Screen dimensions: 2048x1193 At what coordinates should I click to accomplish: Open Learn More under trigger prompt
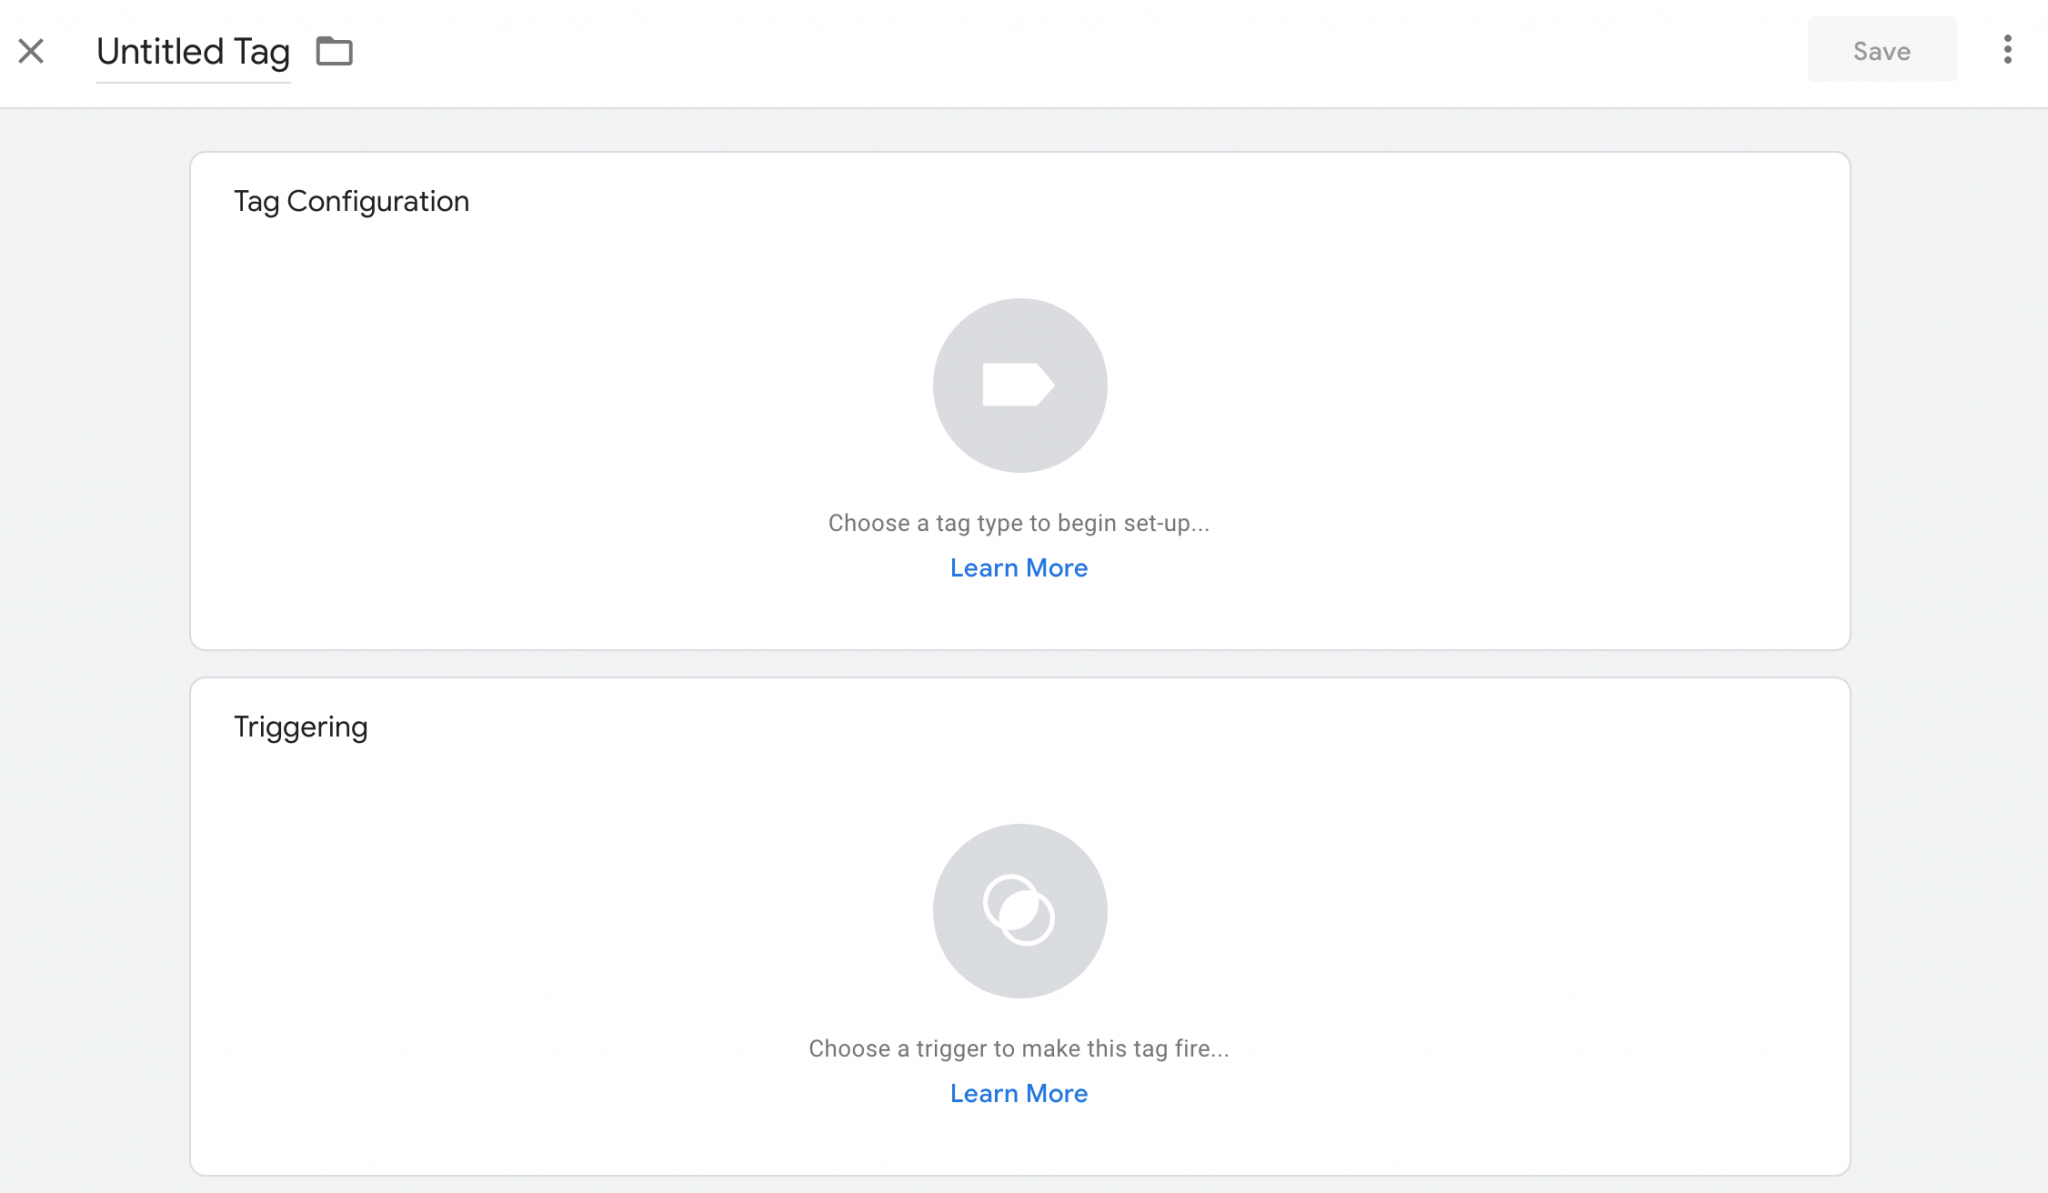1019,1093
